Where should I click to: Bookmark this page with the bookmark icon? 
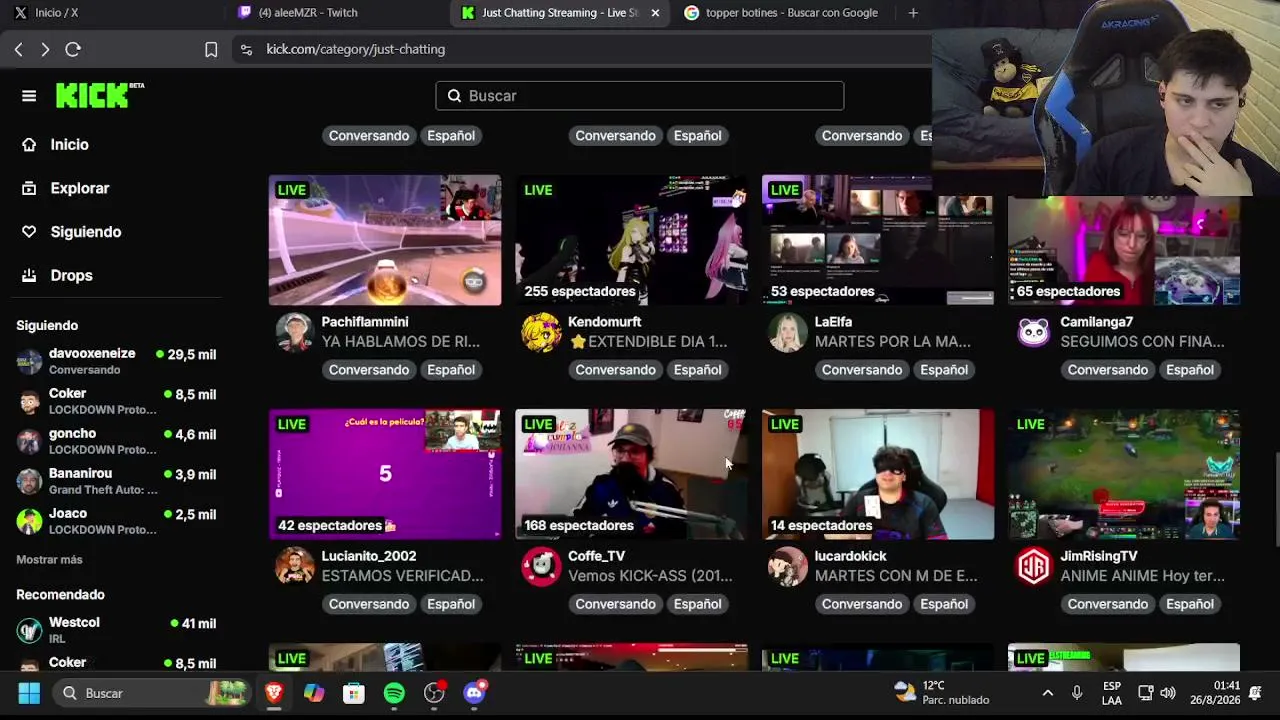pos(211,49)
